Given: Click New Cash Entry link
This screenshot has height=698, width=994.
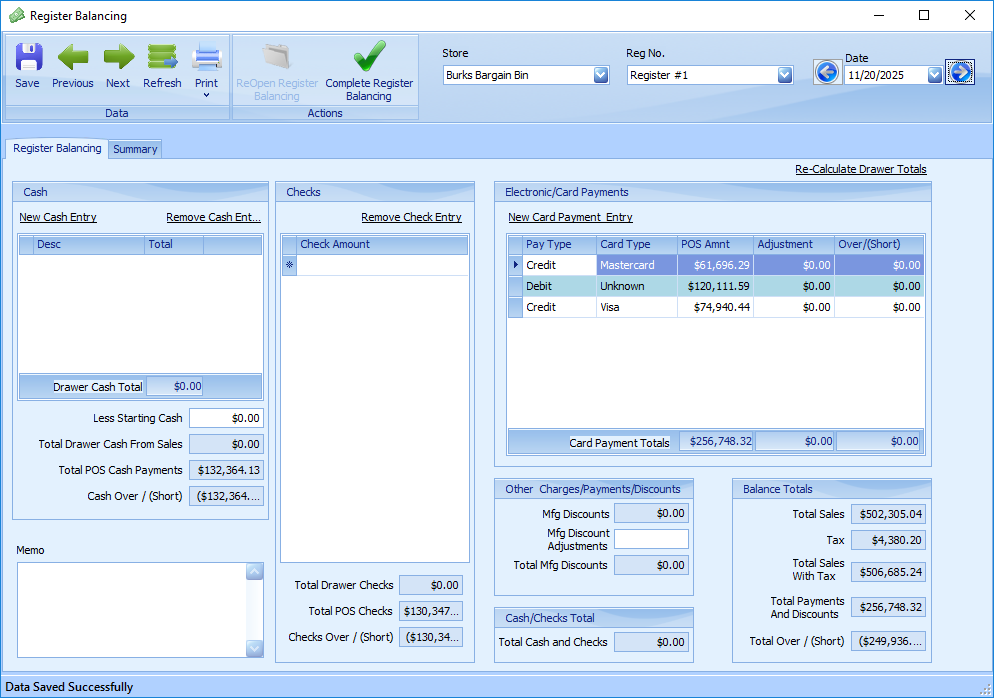Looking at the screenshot, I should 58,217.
